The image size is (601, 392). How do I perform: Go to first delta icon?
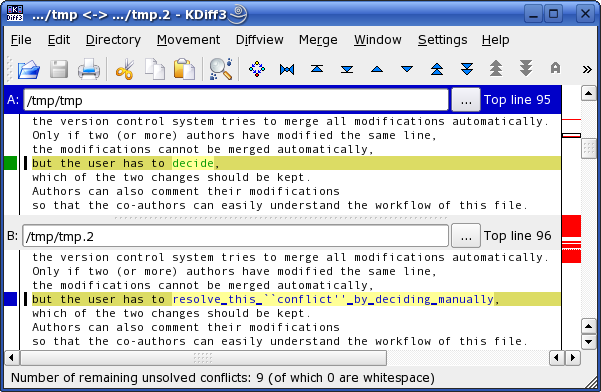click(287, 69)
